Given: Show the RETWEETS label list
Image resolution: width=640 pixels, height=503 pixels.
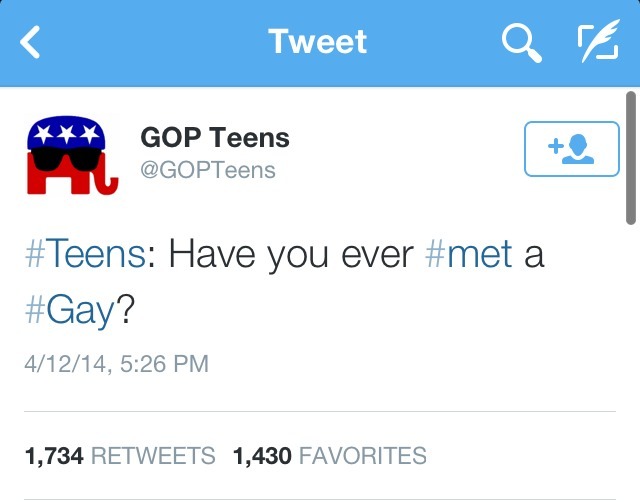Looking at the screenshot, I should (153, 456).
